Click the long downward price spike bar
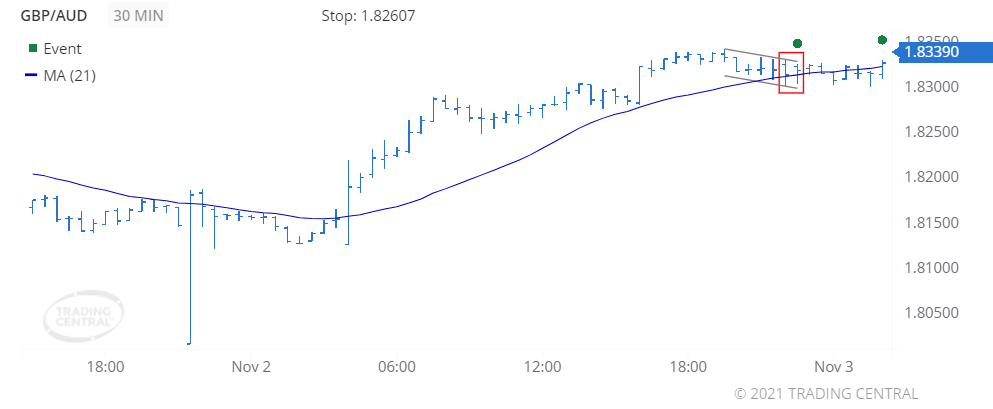 [x=190, y=266]
